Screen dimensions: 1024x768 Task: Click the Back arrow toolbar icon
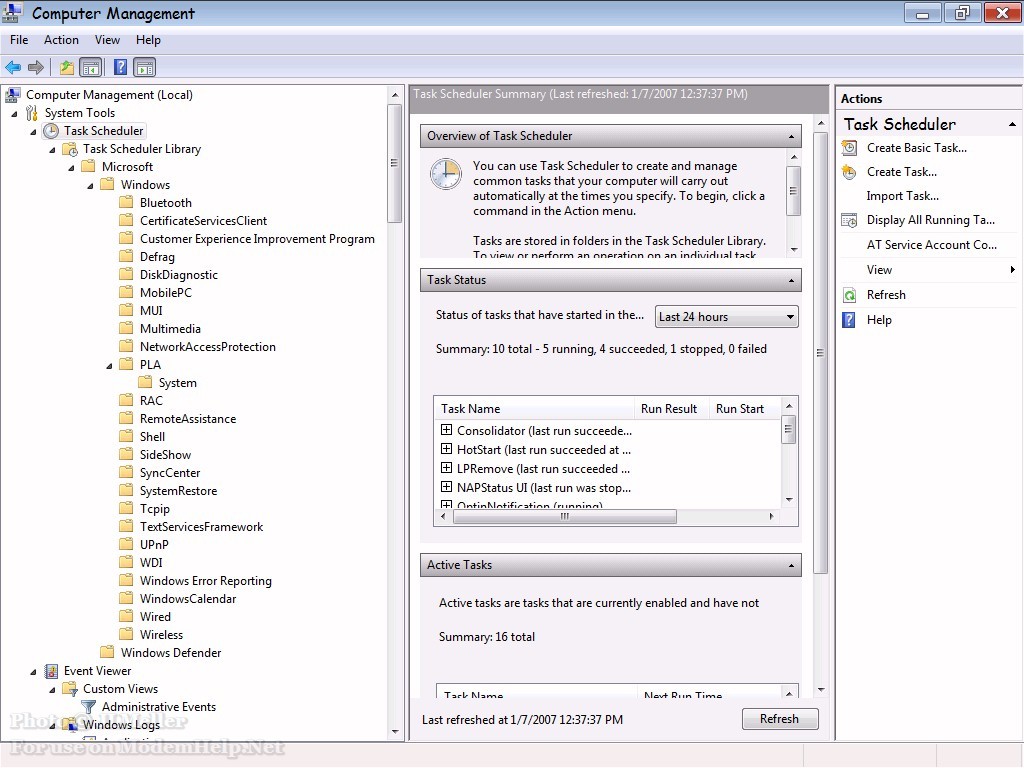click(13, 67)
